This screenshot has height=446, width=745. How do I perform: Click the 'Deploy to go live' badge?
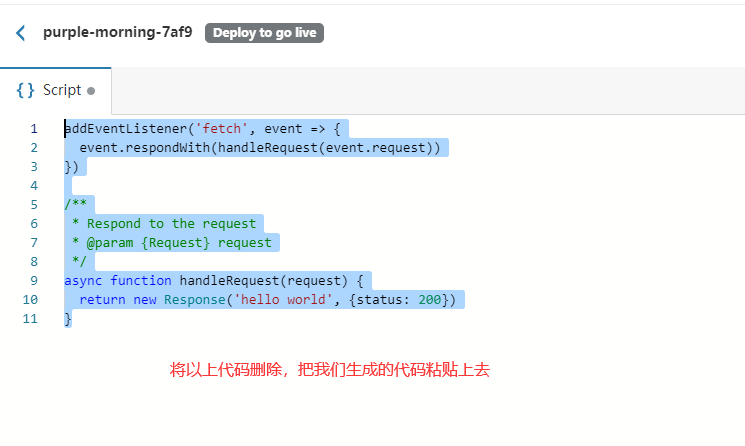tap(264, 33)
